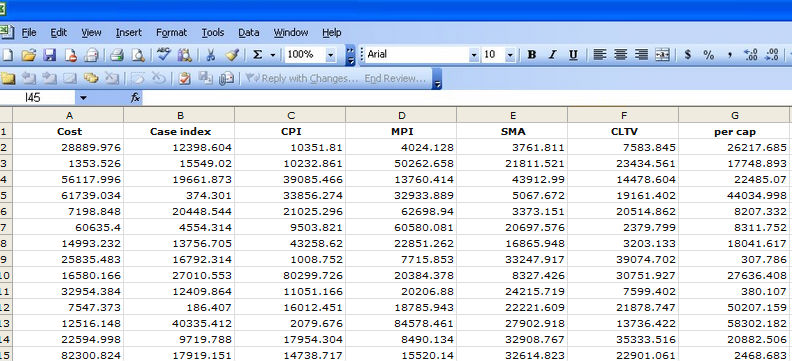792x361 pixels.
Task: Click the reviewing toolbar yellow folder icon
Action: [8, 78]
